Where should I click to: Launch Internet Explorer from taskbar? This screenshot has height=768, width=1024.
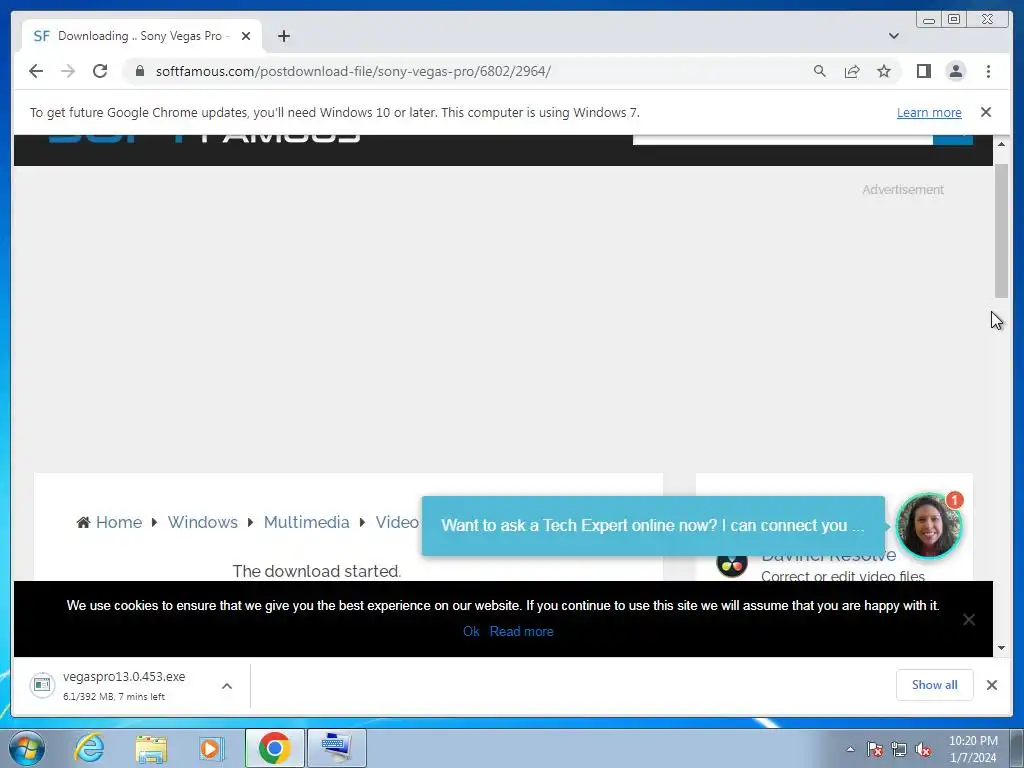(x=89, y=748)
